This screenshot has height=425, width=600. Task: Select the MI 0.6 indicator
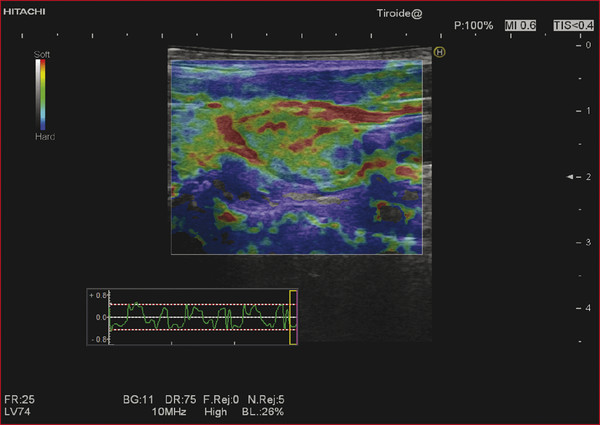(x=522, y=24)
